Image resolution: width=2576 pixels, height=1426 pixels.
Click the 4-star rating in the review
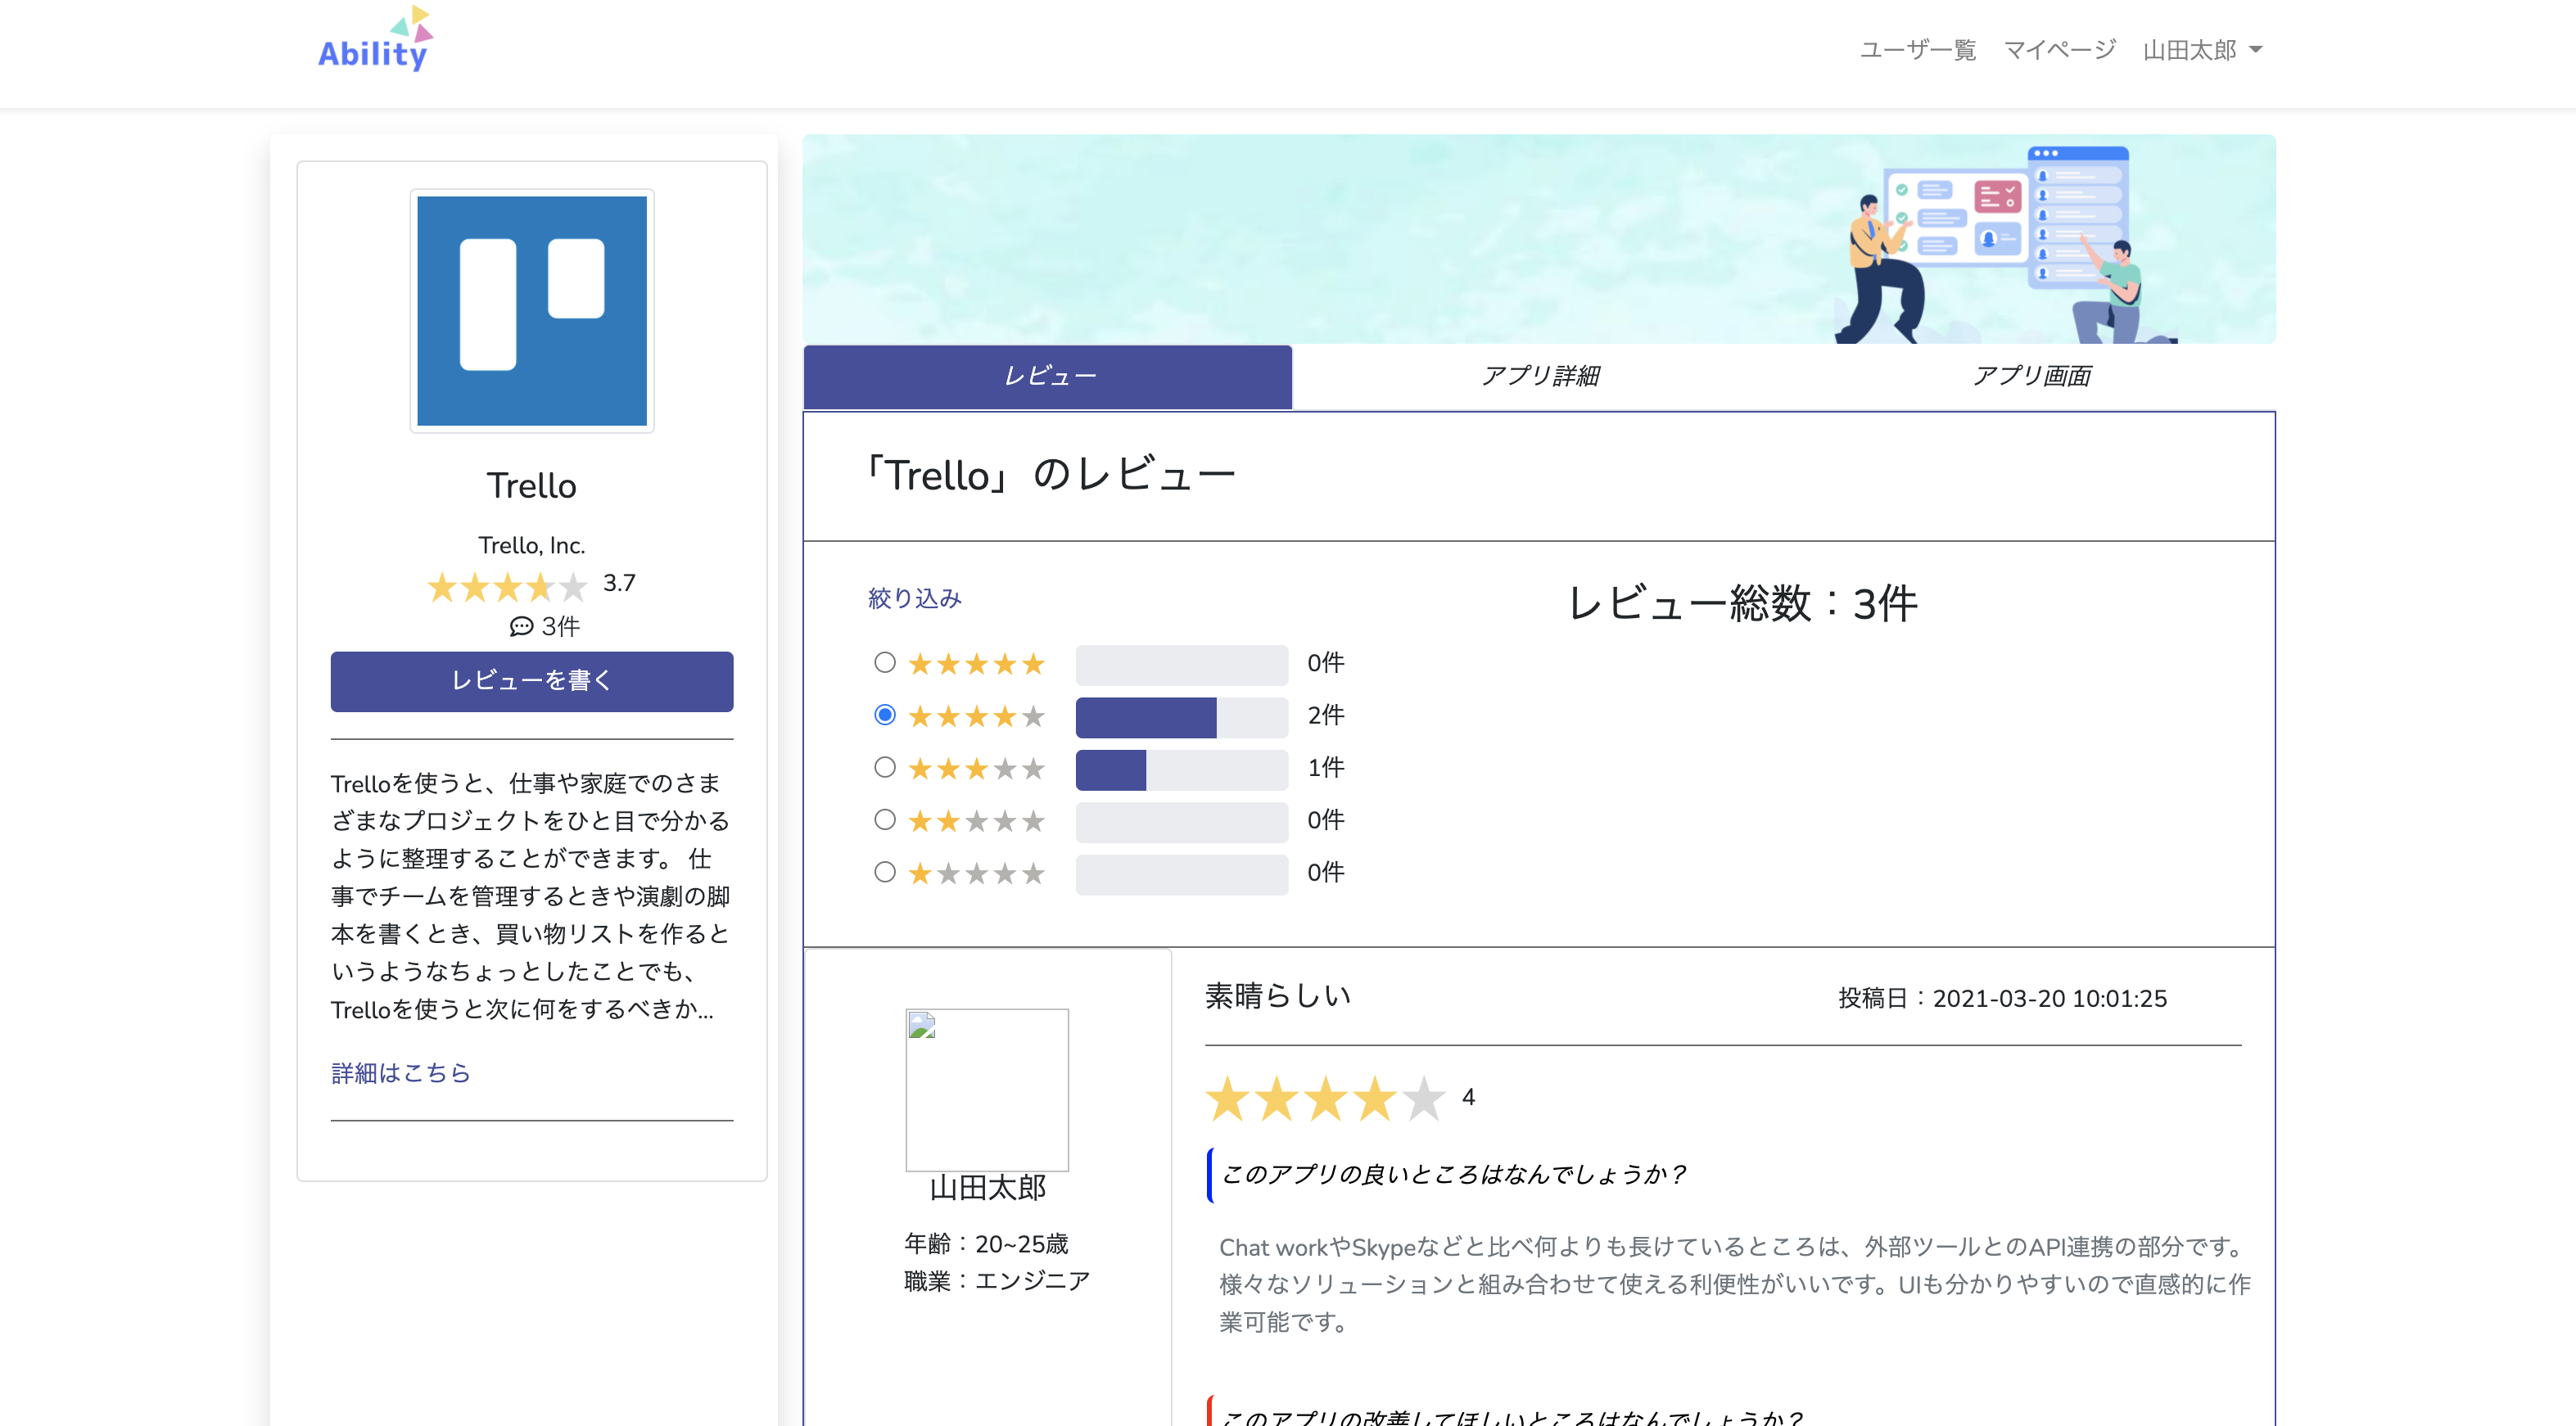pos(1325,1099)
